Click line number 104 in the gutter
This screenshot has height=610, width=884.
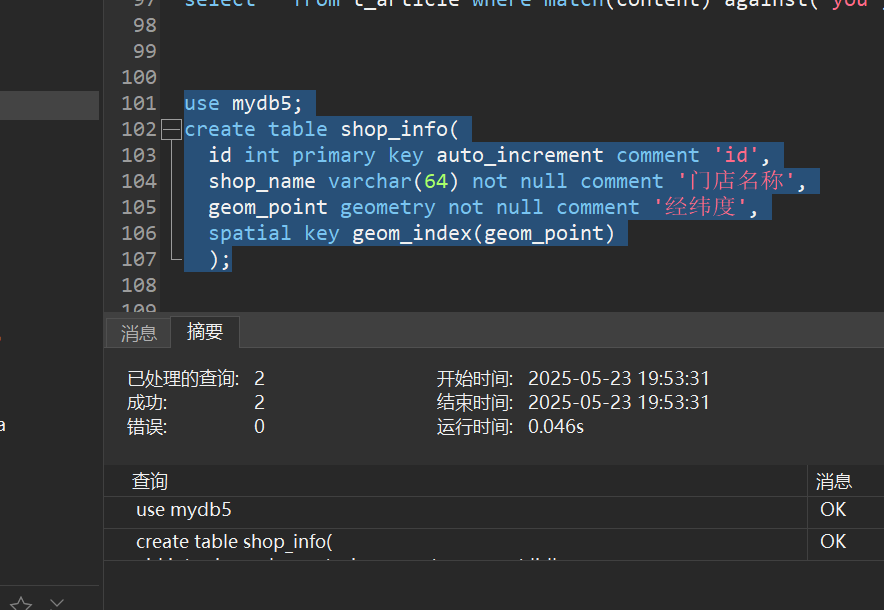tap(139, 182)
